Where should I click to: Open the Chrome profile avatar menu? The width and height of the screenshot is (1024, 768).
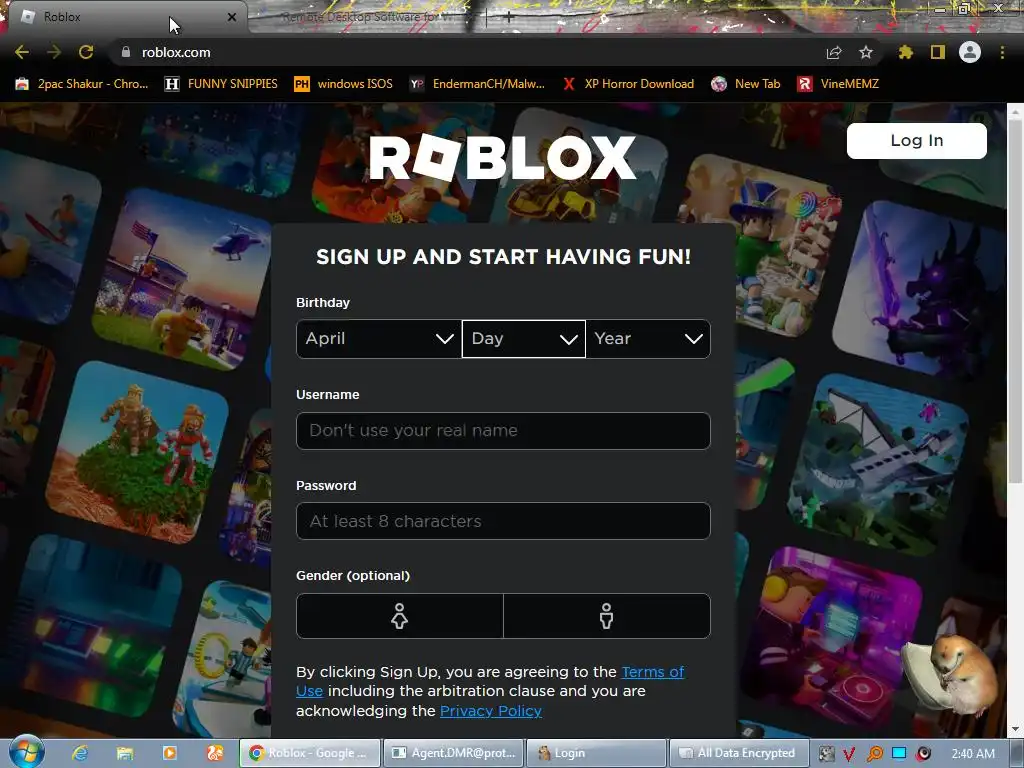click(970, 52)
